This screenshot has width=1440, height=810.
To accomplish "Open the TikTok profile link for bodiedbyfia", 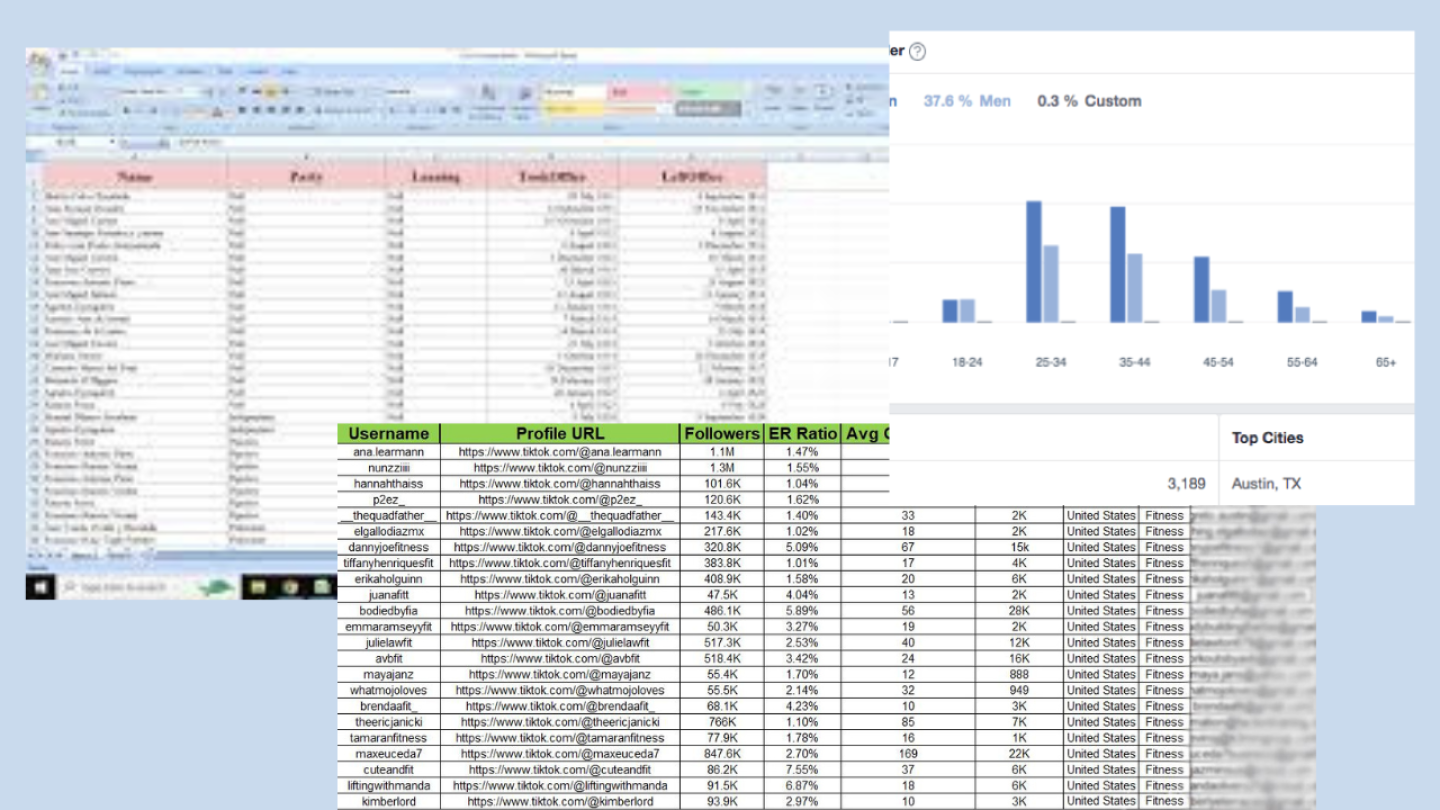I will pyautogui.click(x=560, y=611).
